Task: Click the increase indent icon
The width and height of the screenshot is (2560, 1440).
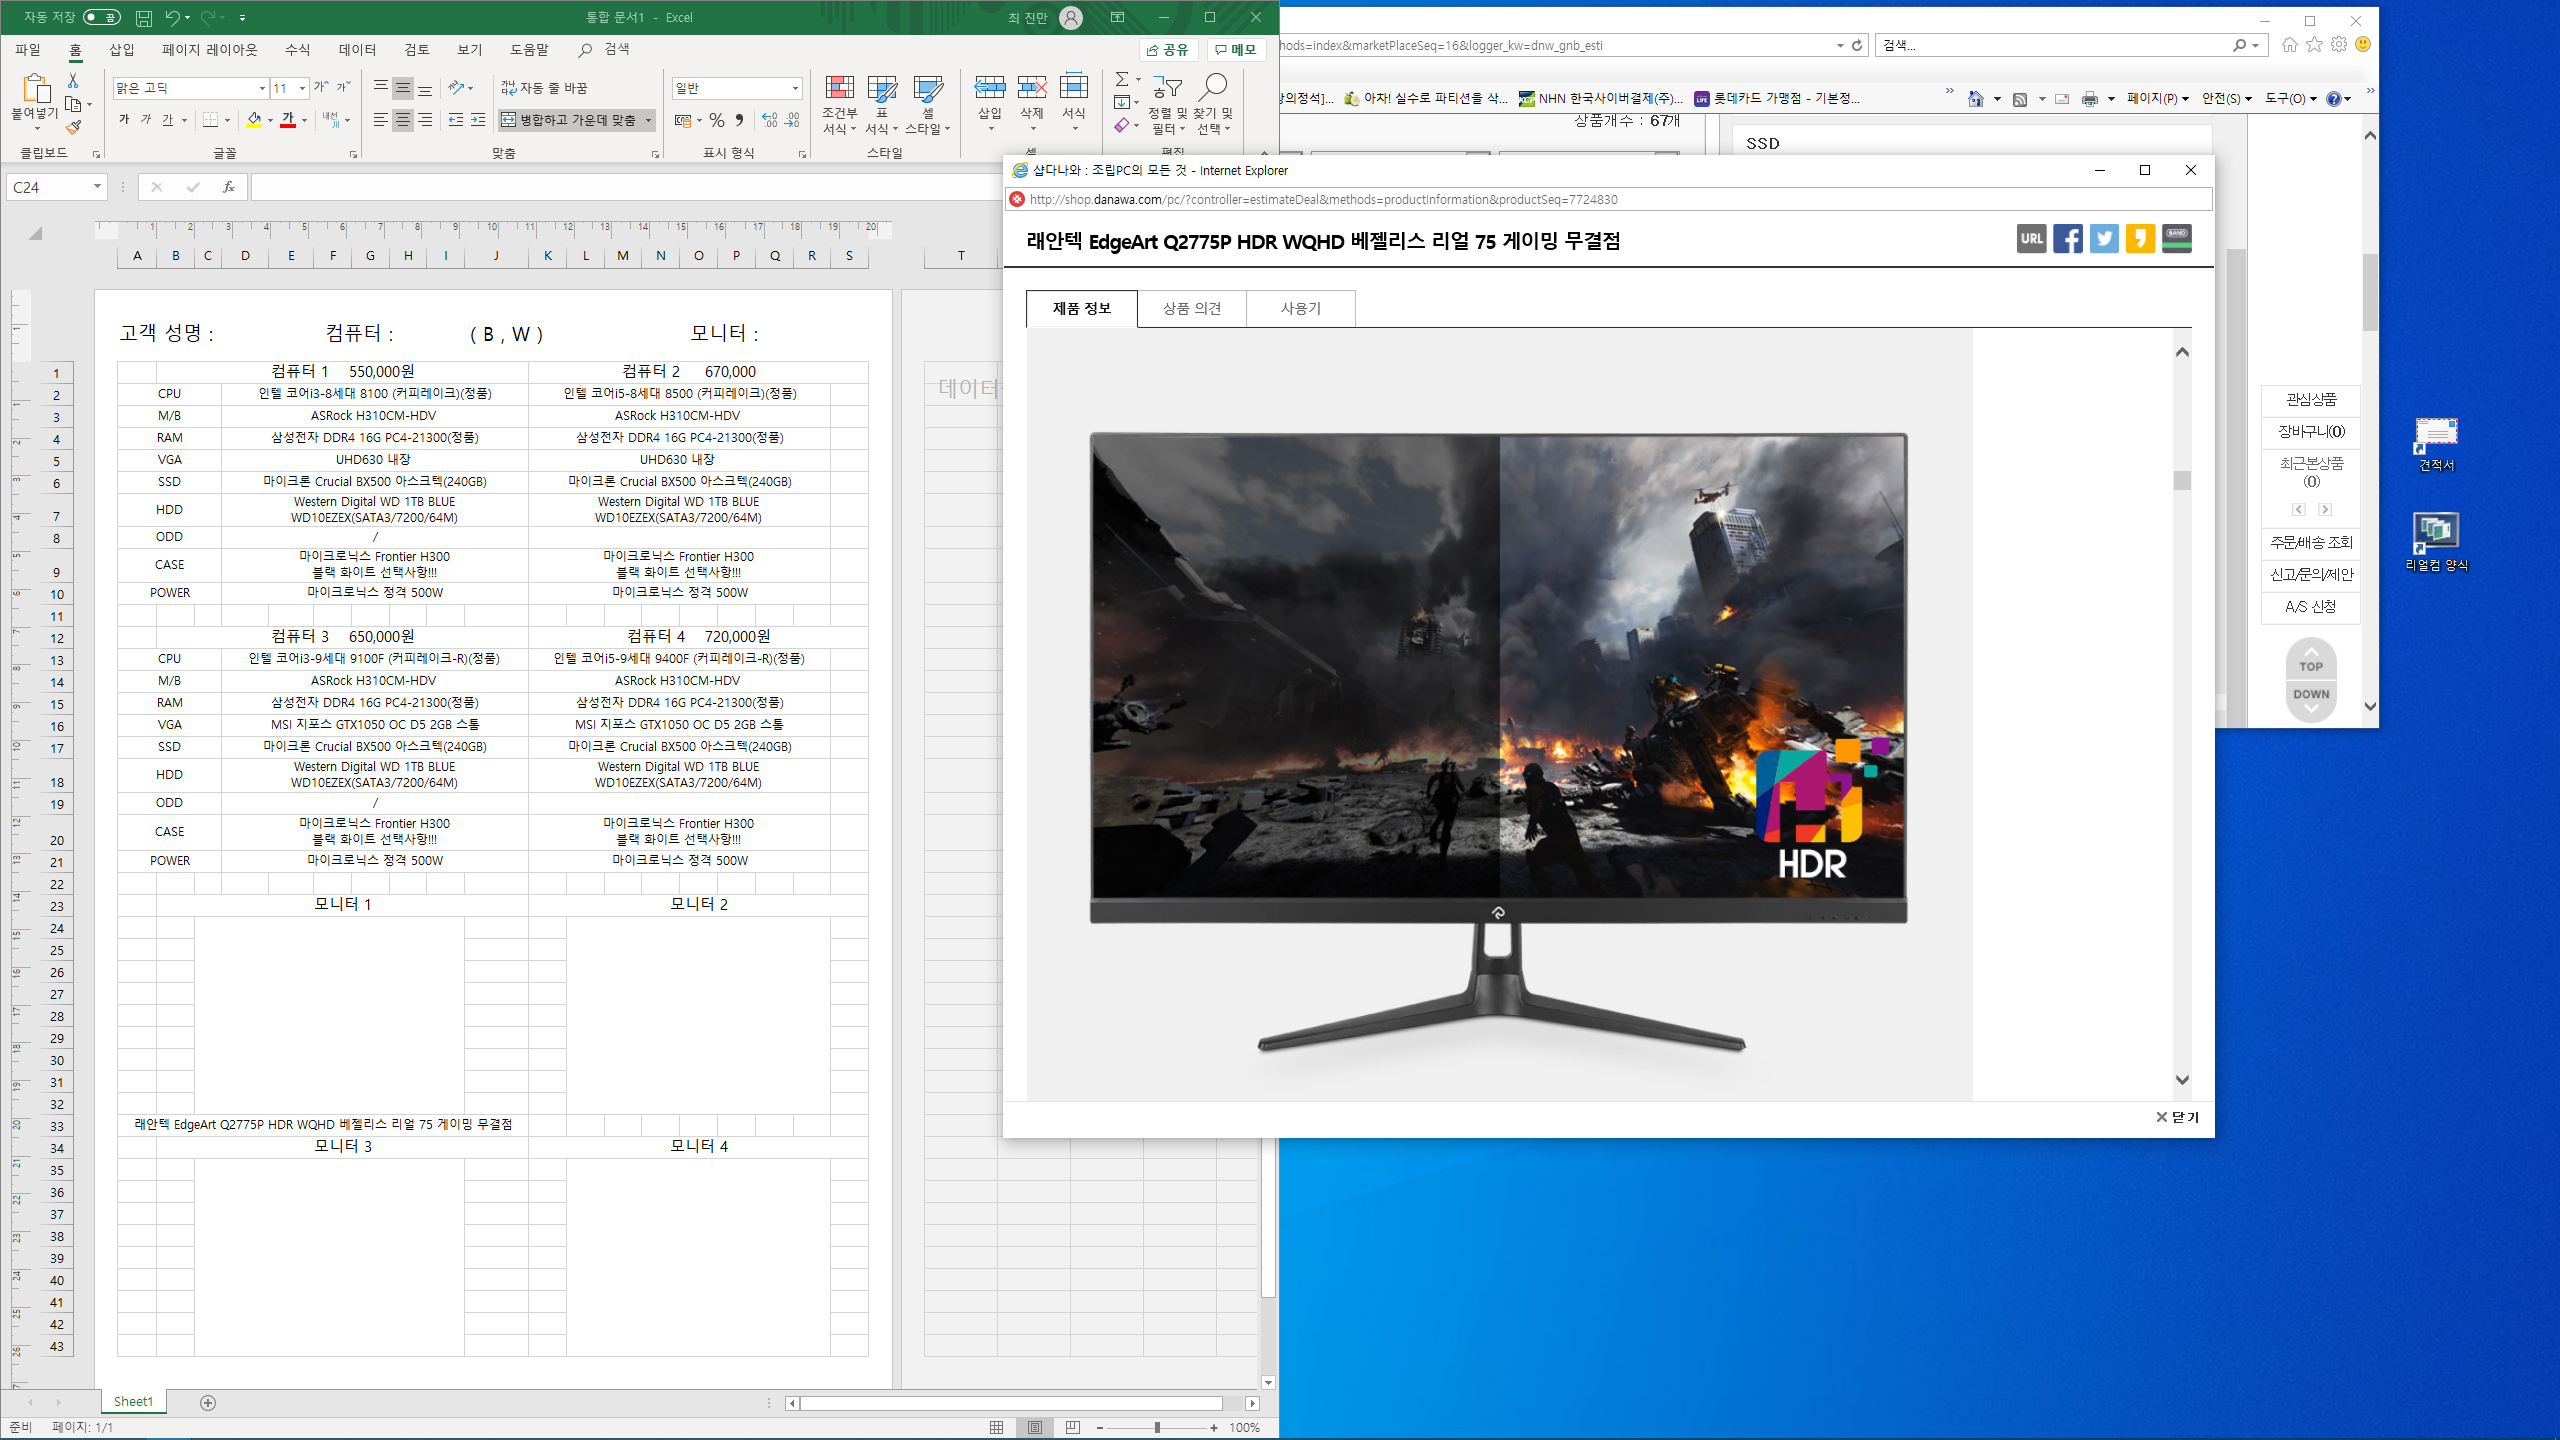Action: tap(478, 120)
